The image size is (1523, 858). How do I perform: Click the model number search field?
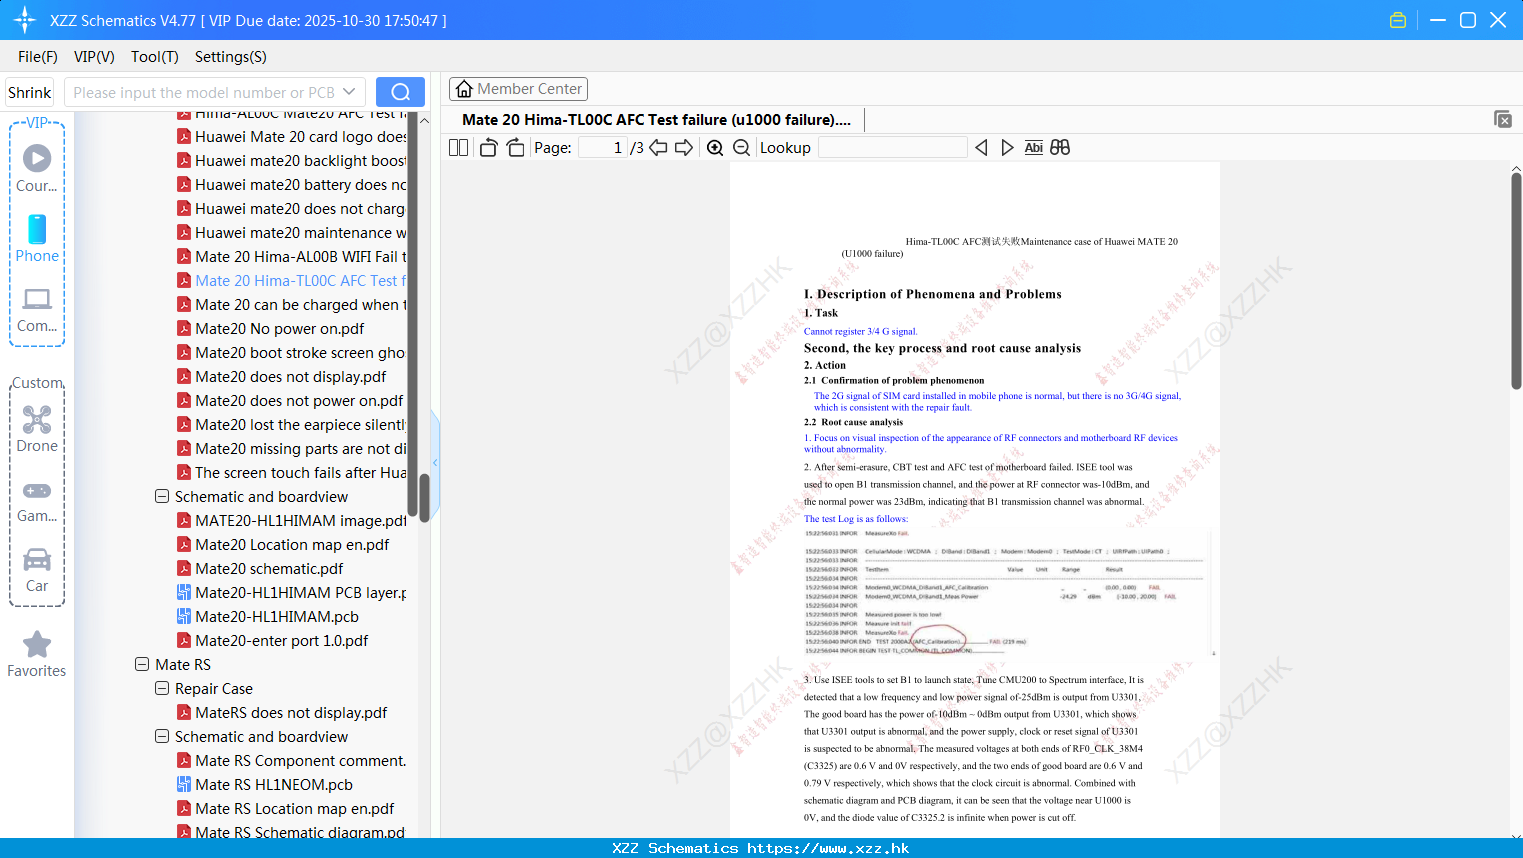(x=204, y=92)
